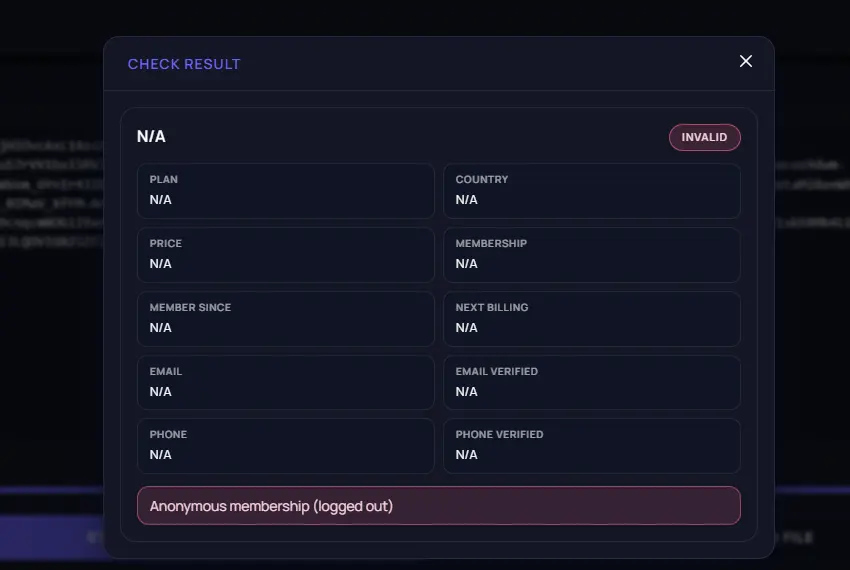Click the N/A value under Next Billing

[466, 328]
